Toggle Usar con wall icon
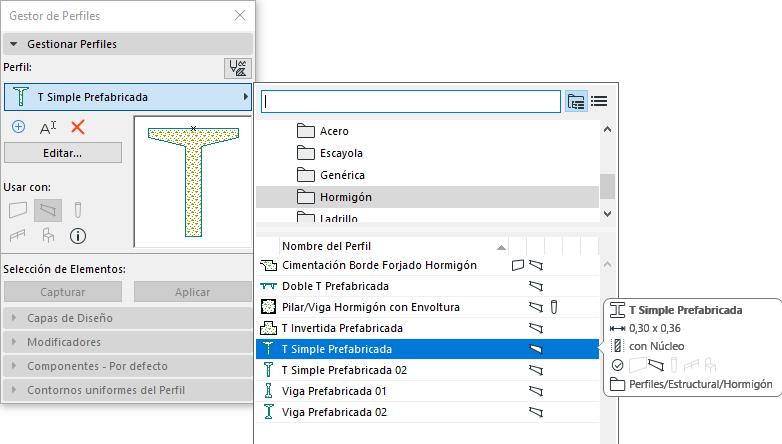The width and height of the screenshot is (782, 444). point(18,210)
